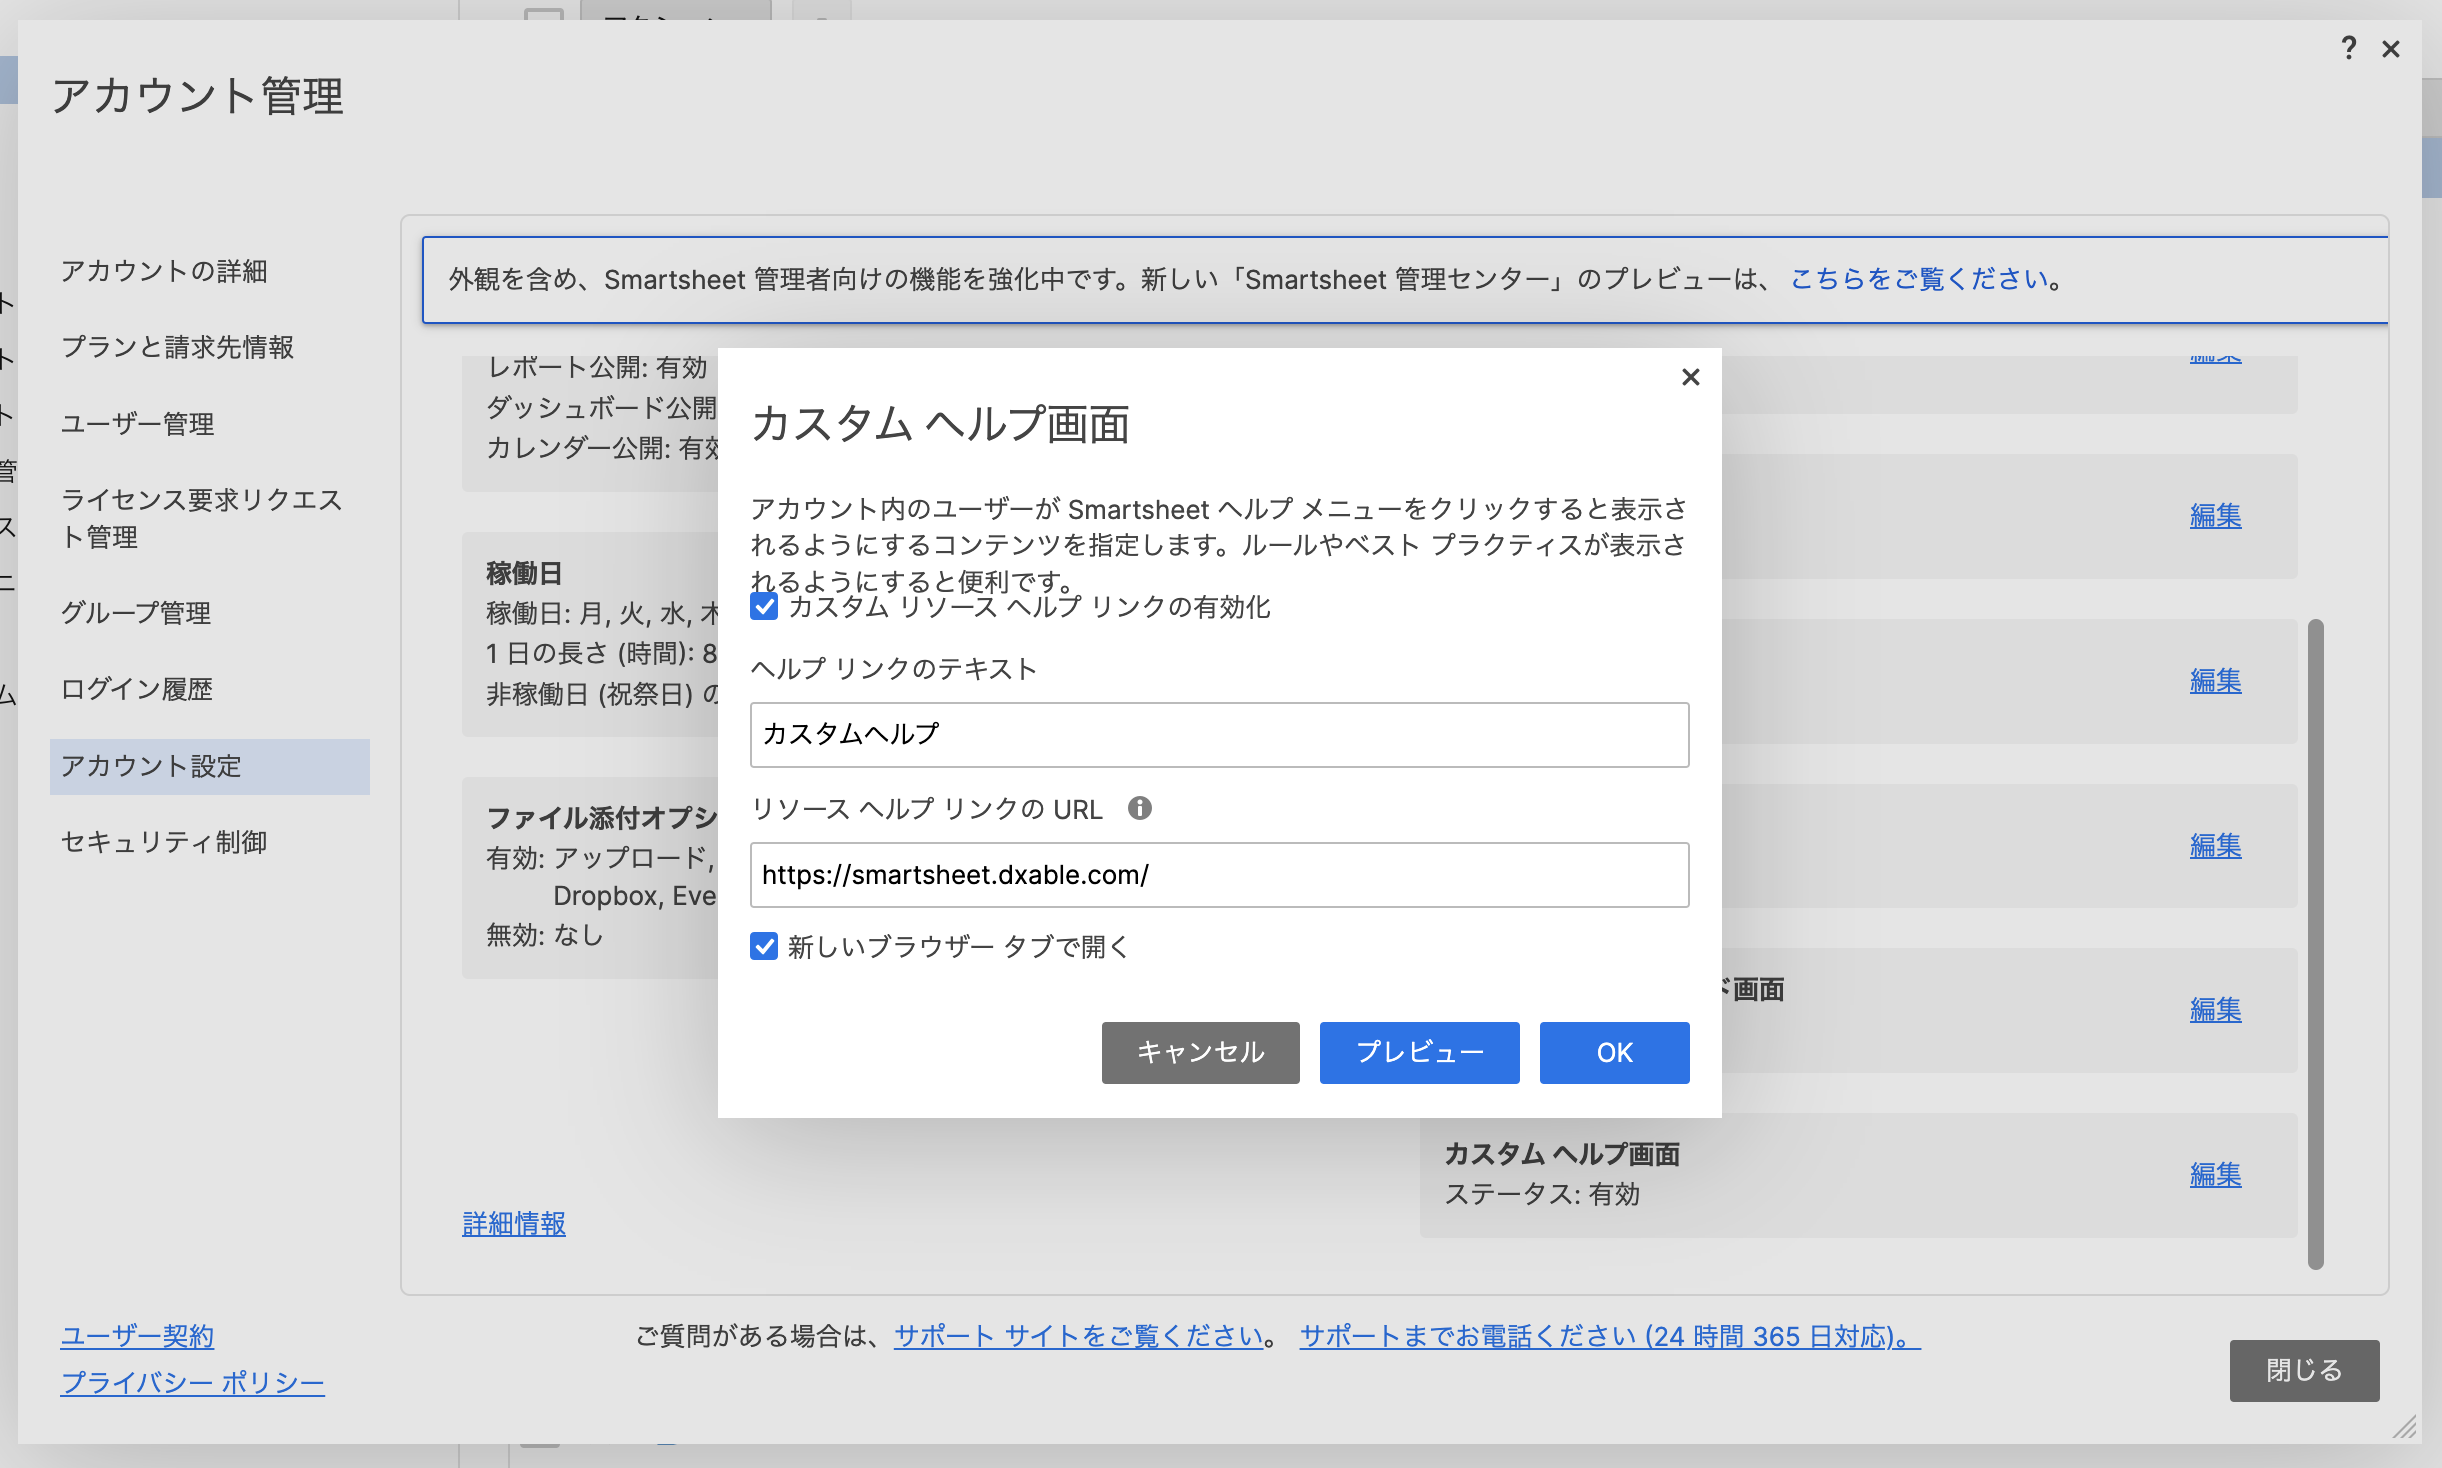Open セキュリティ制御 section

(x=164, y=842)
